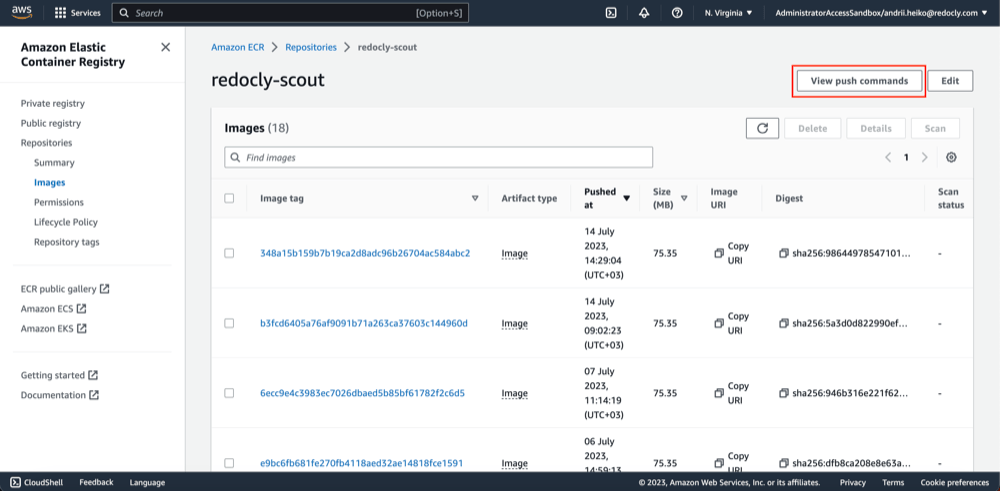Copy digest icon for sha256:5a3d0d822990ef
Image resolution: width=1000 pixels, height=491 pixels.
pos(784,323)
